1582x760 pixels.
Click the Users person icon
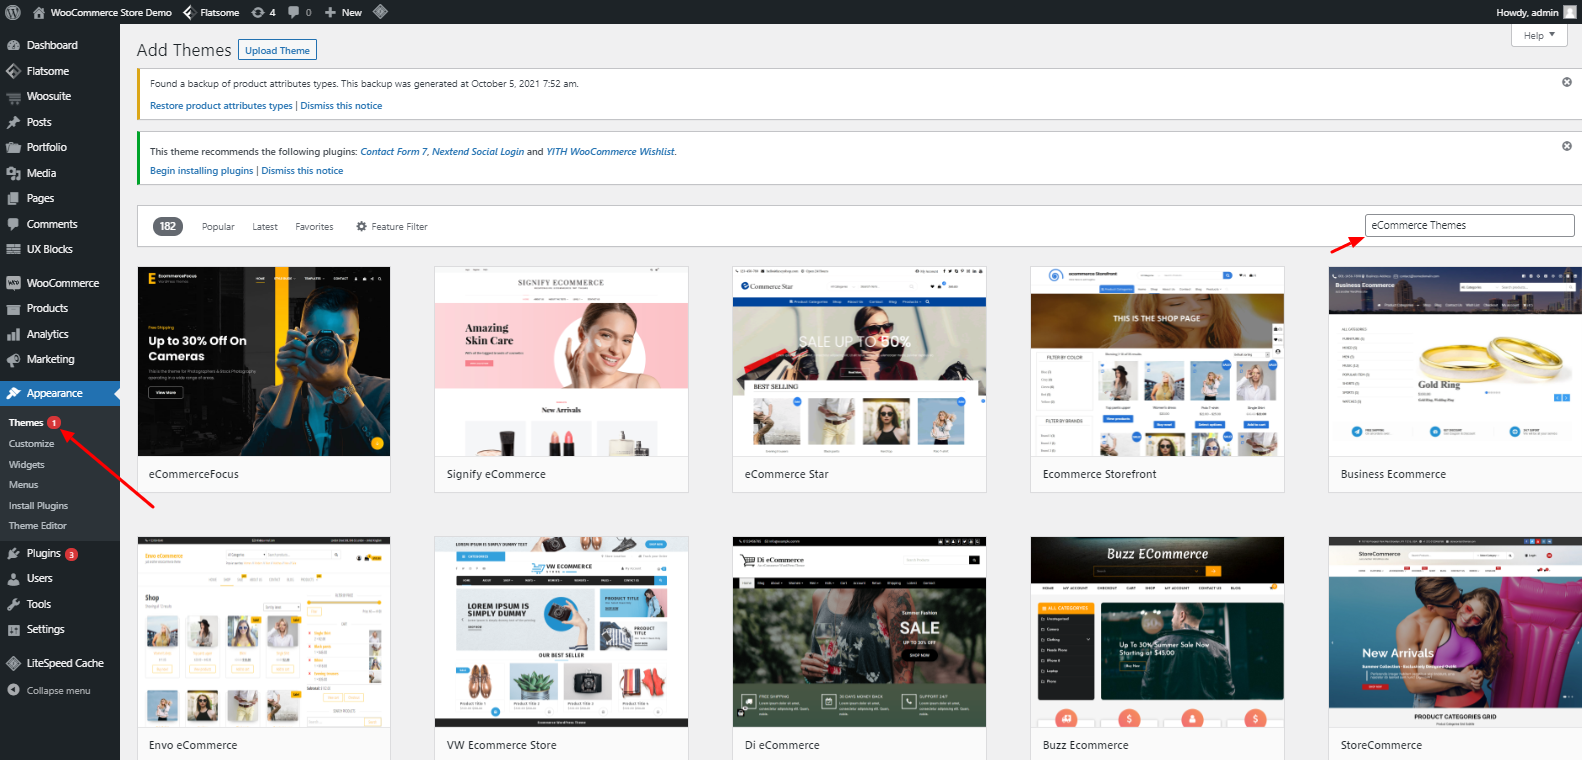point(13,578)
